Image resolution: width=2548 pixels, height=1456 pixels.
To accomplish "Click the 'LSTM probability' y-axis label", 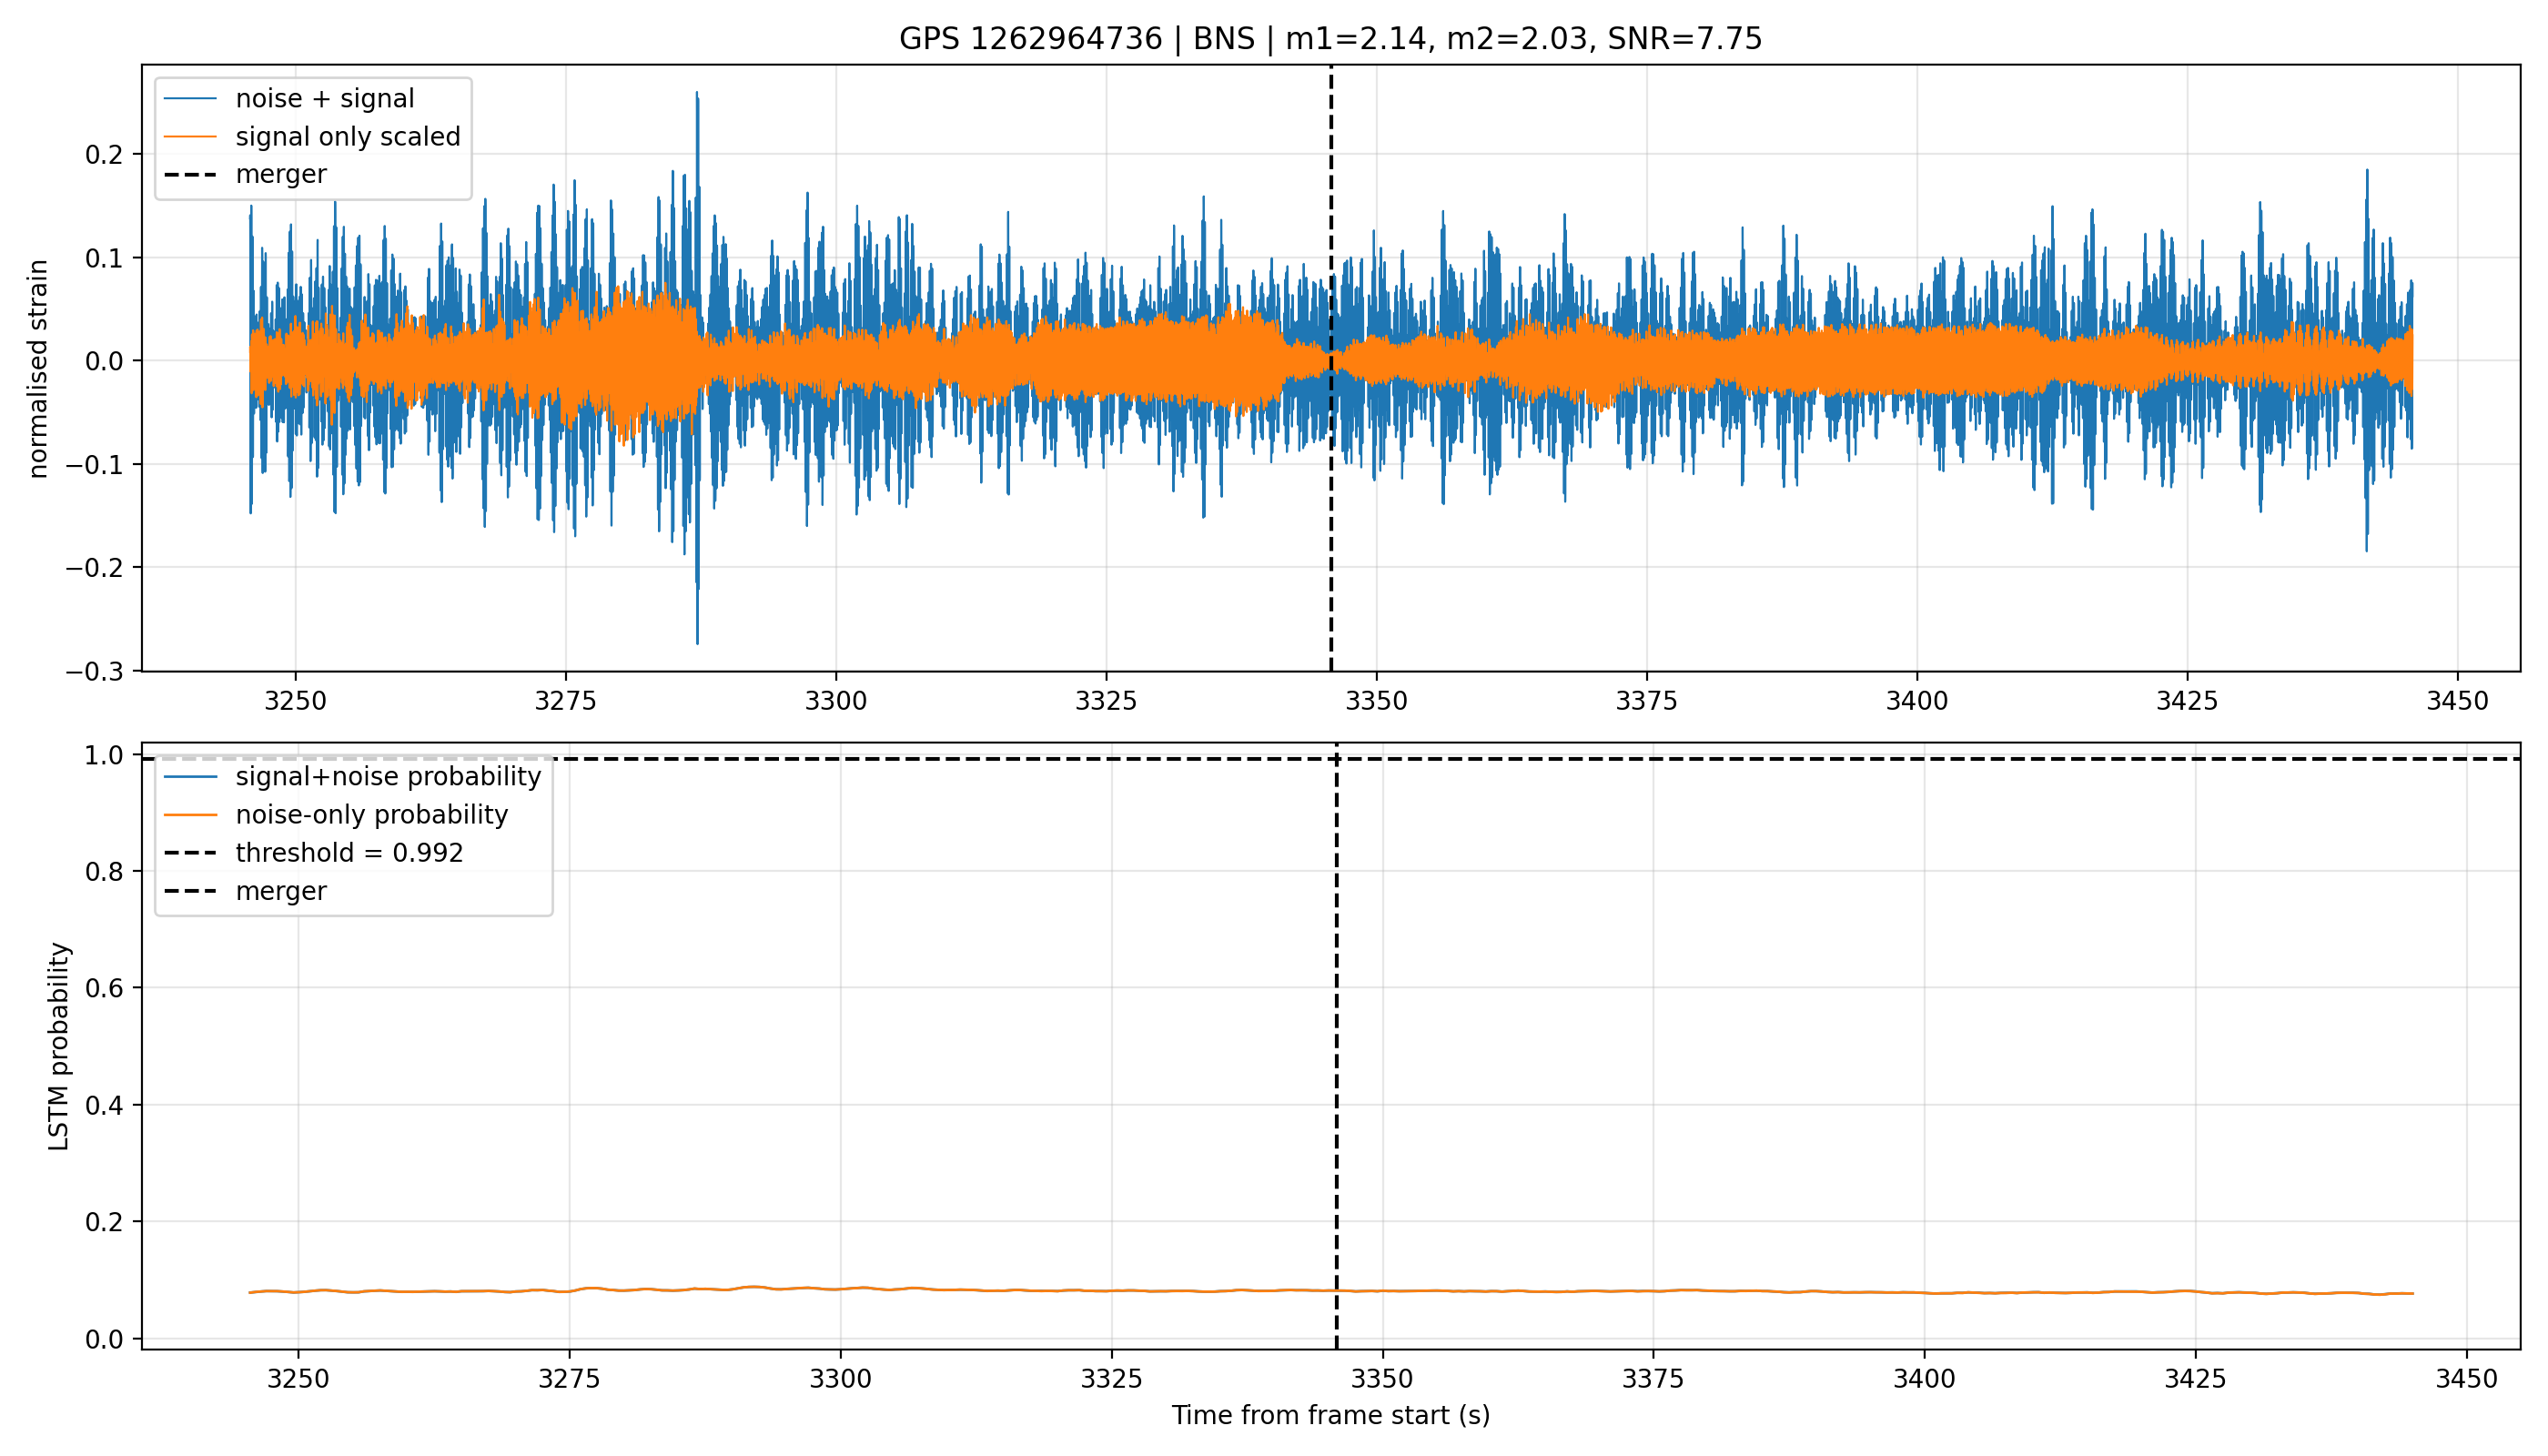I will point(59,1047).
